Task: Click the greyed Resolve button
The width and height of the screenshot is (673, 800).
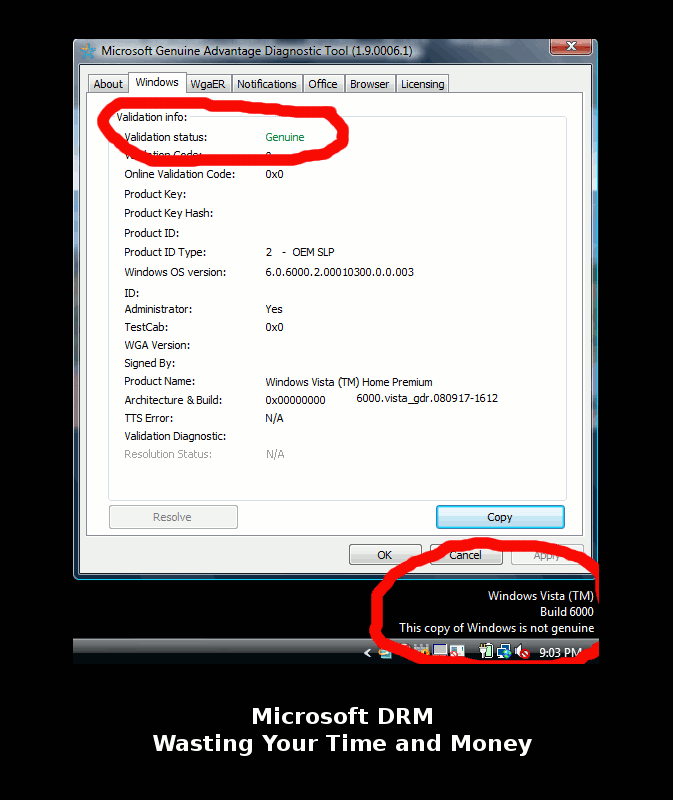Action: (x=173, y=517)
